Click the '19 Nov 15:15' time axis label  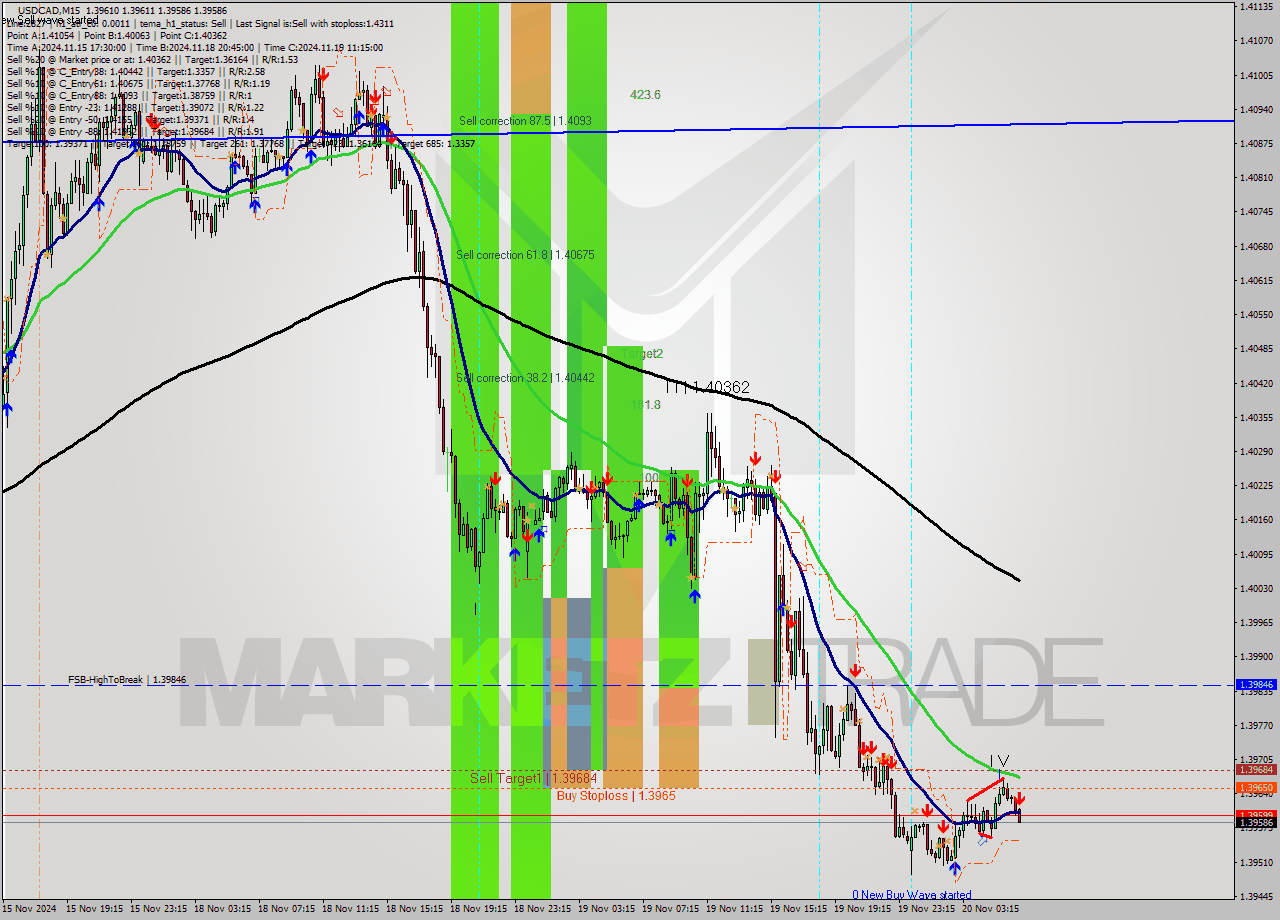coord(799,909)
